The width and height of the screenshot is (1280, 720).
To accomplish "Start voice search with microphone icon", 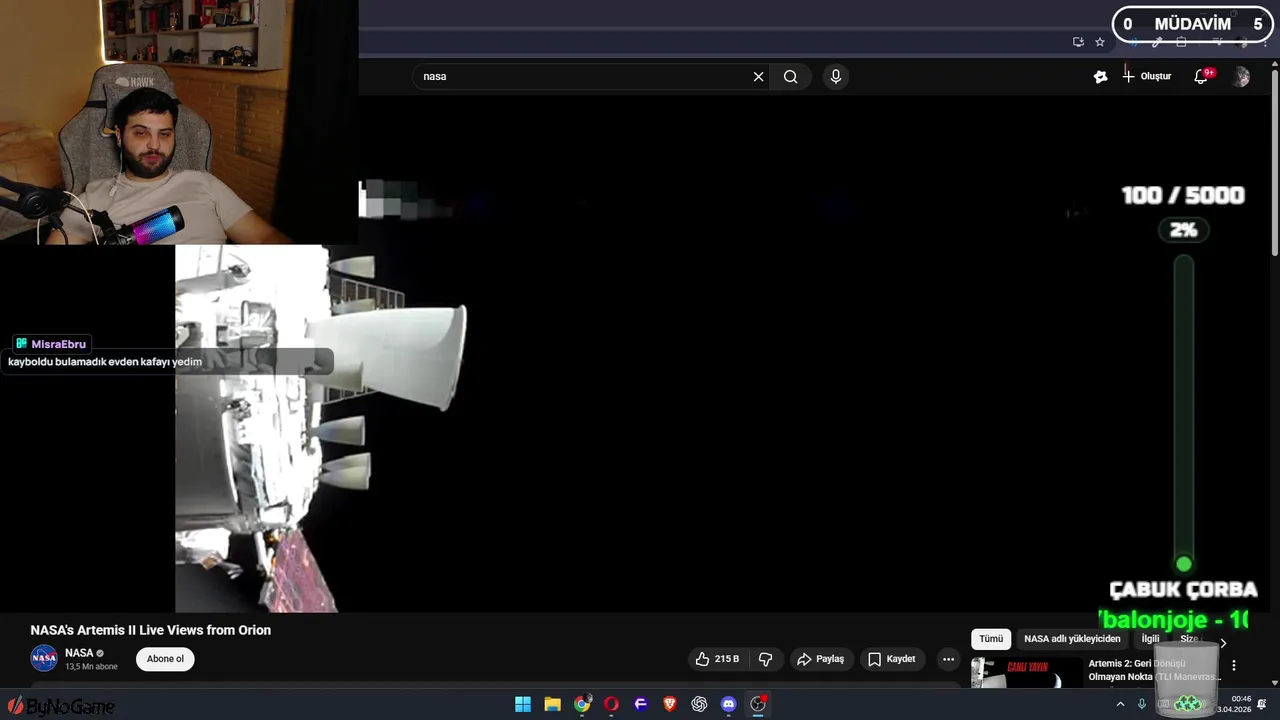I will [x=836, y=77].
